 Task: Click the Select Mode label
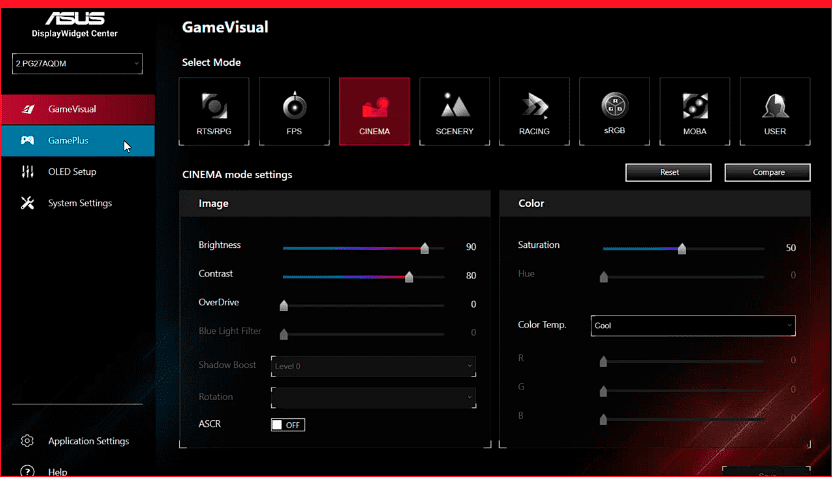coord(211,63)
